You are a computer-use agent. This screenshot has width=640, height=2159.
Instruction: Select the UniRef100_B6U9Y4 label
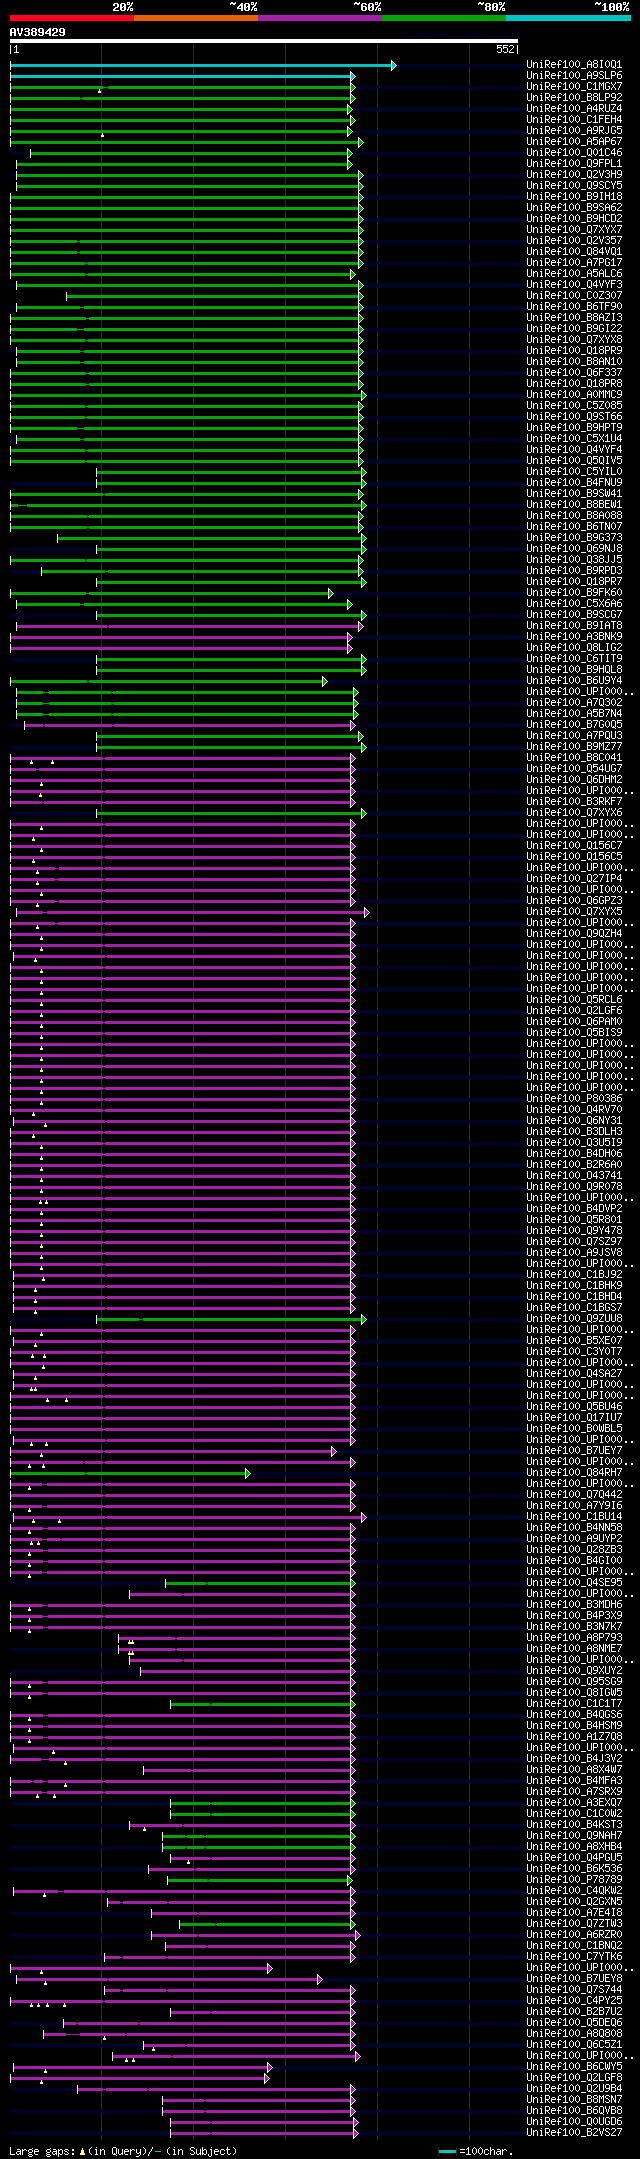click(x=574, y=681)
